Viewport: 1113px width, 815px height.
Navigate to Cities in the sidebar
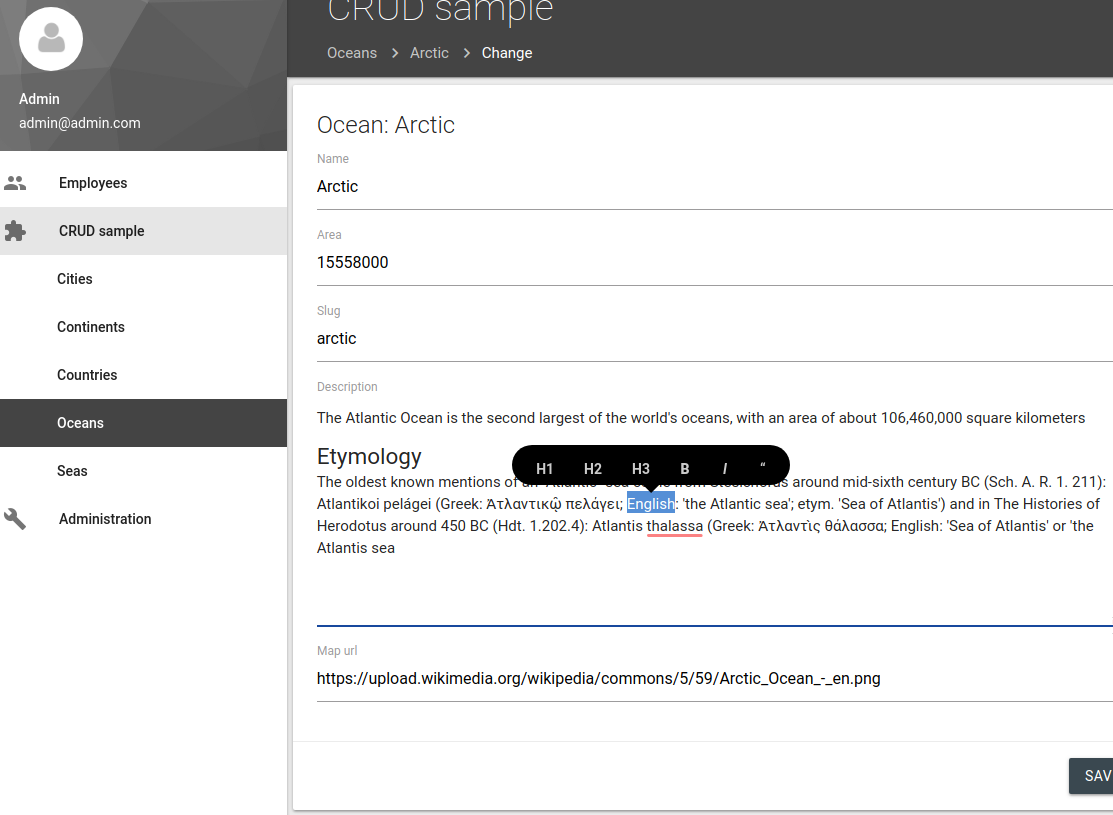click(x=73, y=279)
